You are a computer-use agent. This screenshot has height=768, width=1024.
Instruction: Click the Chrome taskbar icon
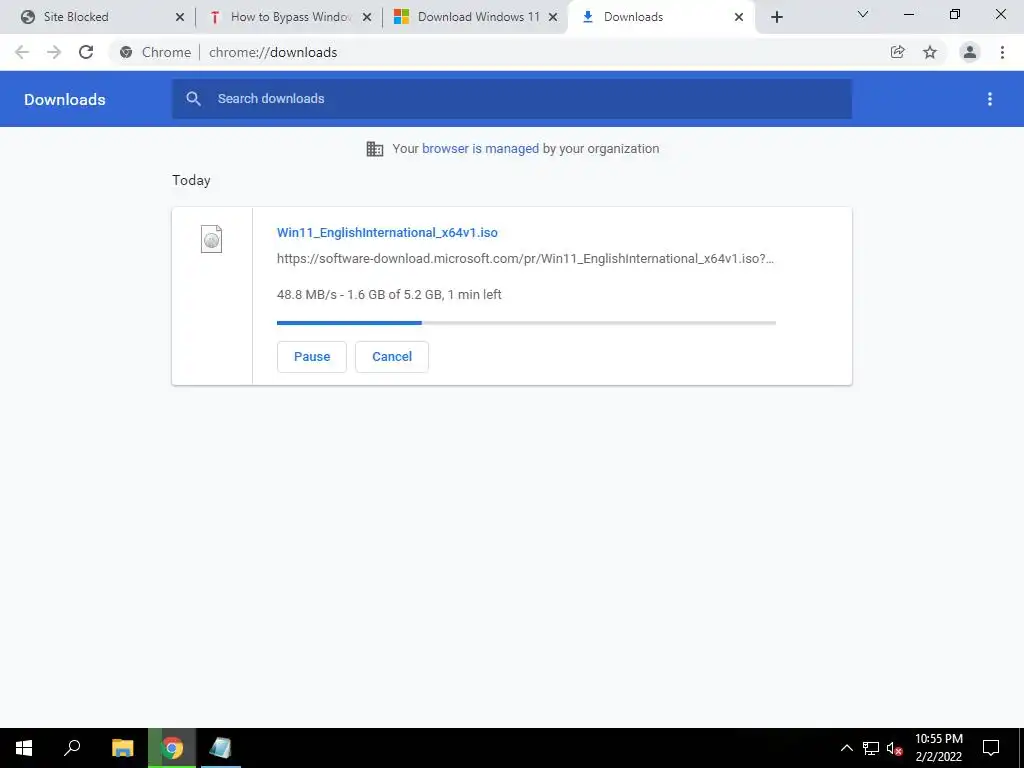click(172, 748)
